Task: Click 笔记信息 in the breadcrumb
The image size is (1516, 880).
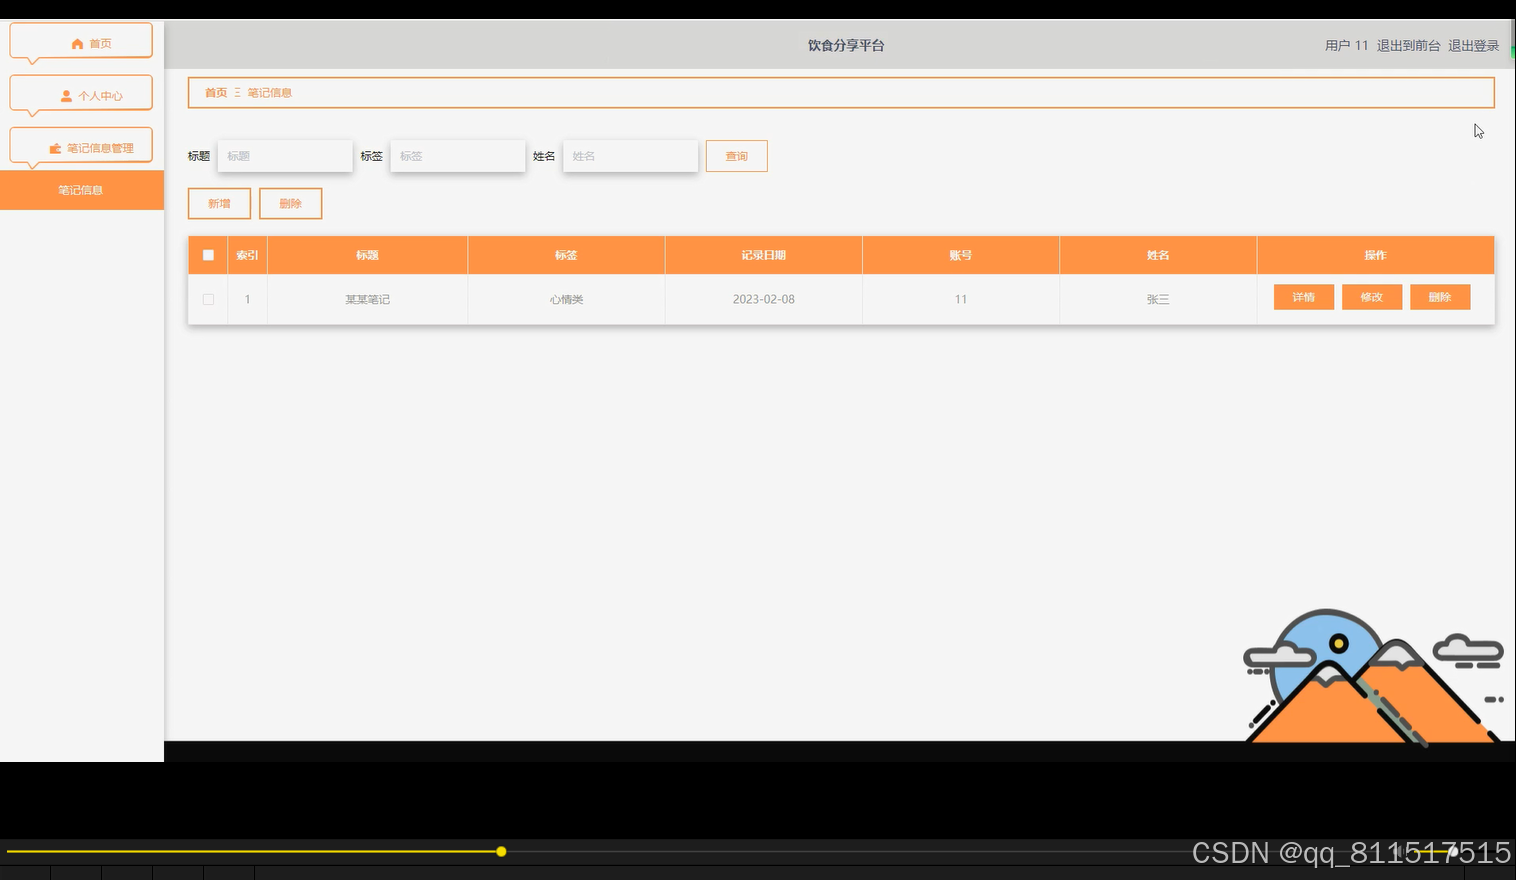Action: 270,93
